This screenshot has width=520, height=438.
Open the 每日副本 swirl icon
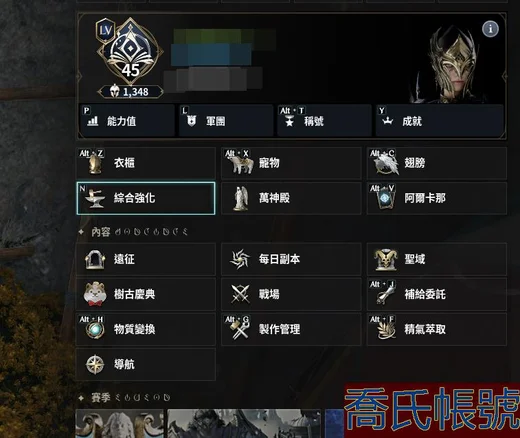coord(240,259)
